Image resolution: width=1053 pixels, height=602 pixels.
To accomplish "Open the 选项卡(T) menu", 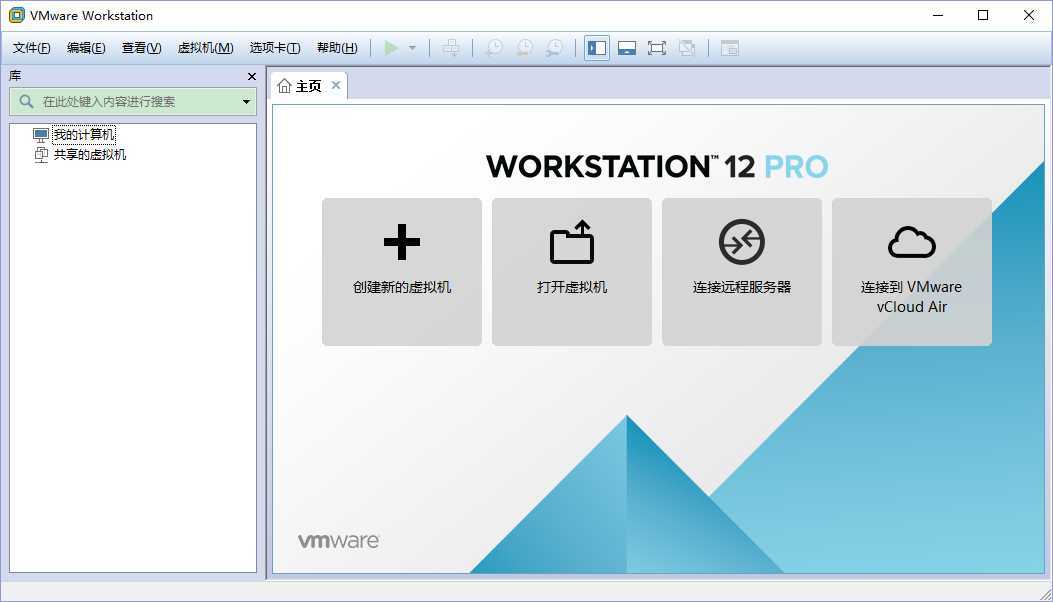I will [x=275, y=48].
